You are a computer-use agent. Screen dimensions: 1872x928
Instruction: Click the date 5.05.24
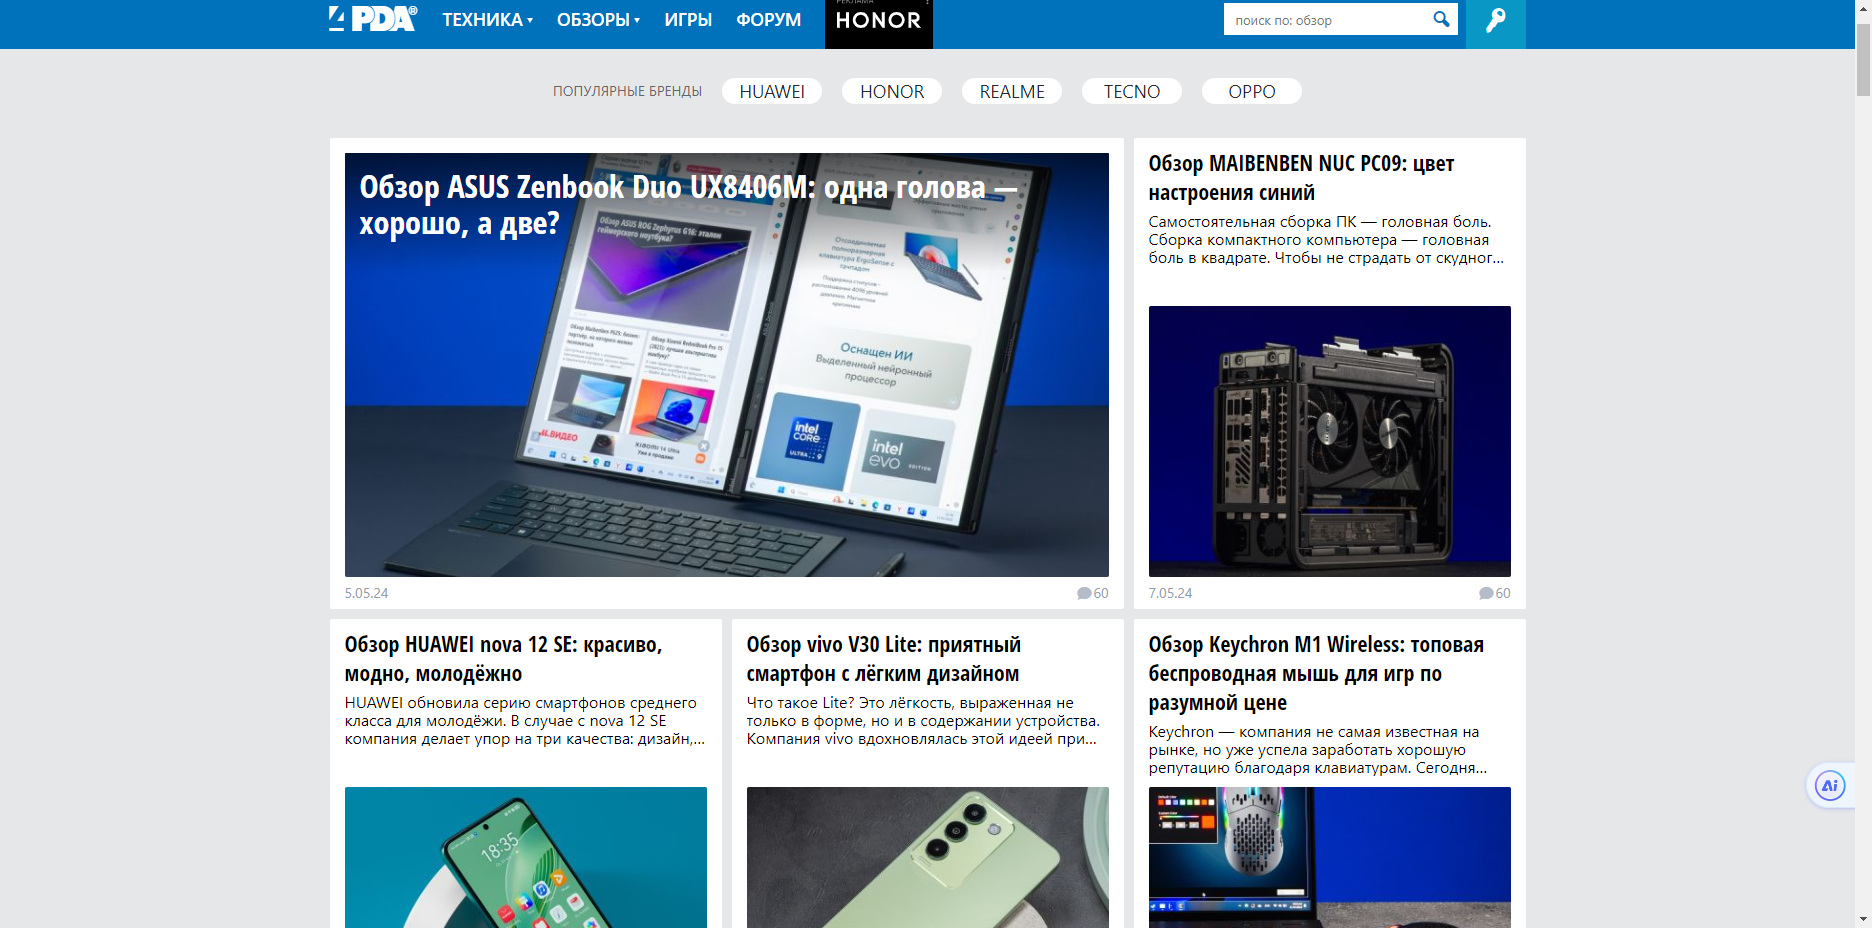pyautogui.click(x=366, y=593)
